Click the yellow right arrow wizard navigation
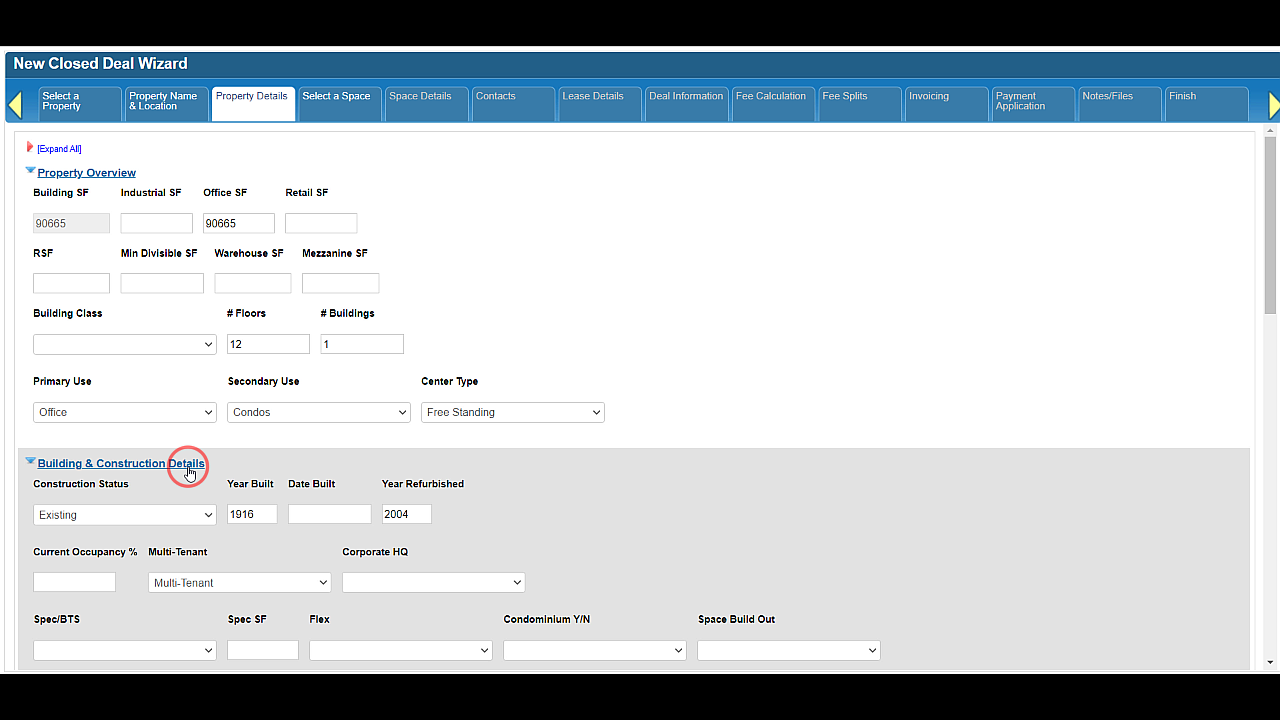Viewport: 1280px width, 720px height. click(1273, 105)
